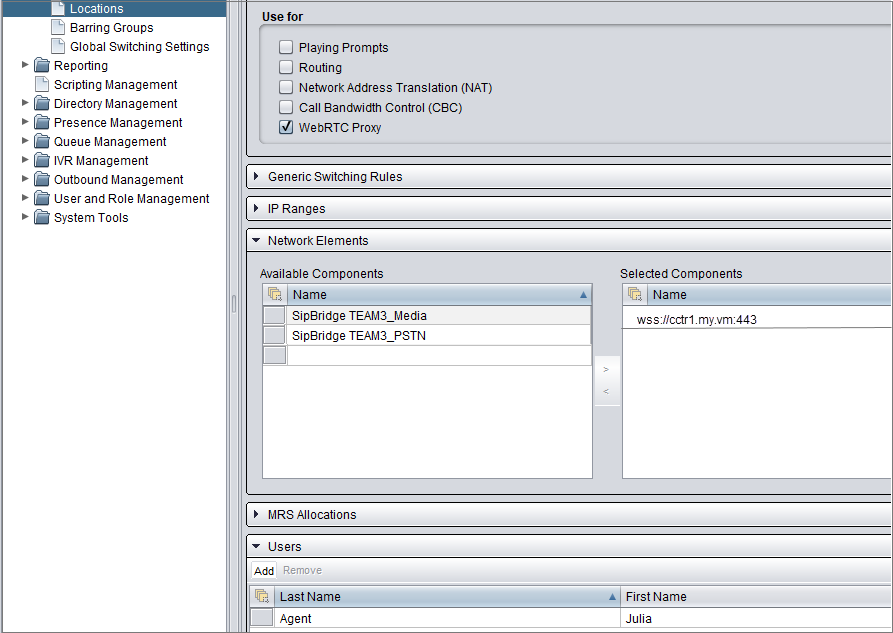Click the Scripting Management document icon
This screenshot has height=633, width=893.
coord(42,85)
